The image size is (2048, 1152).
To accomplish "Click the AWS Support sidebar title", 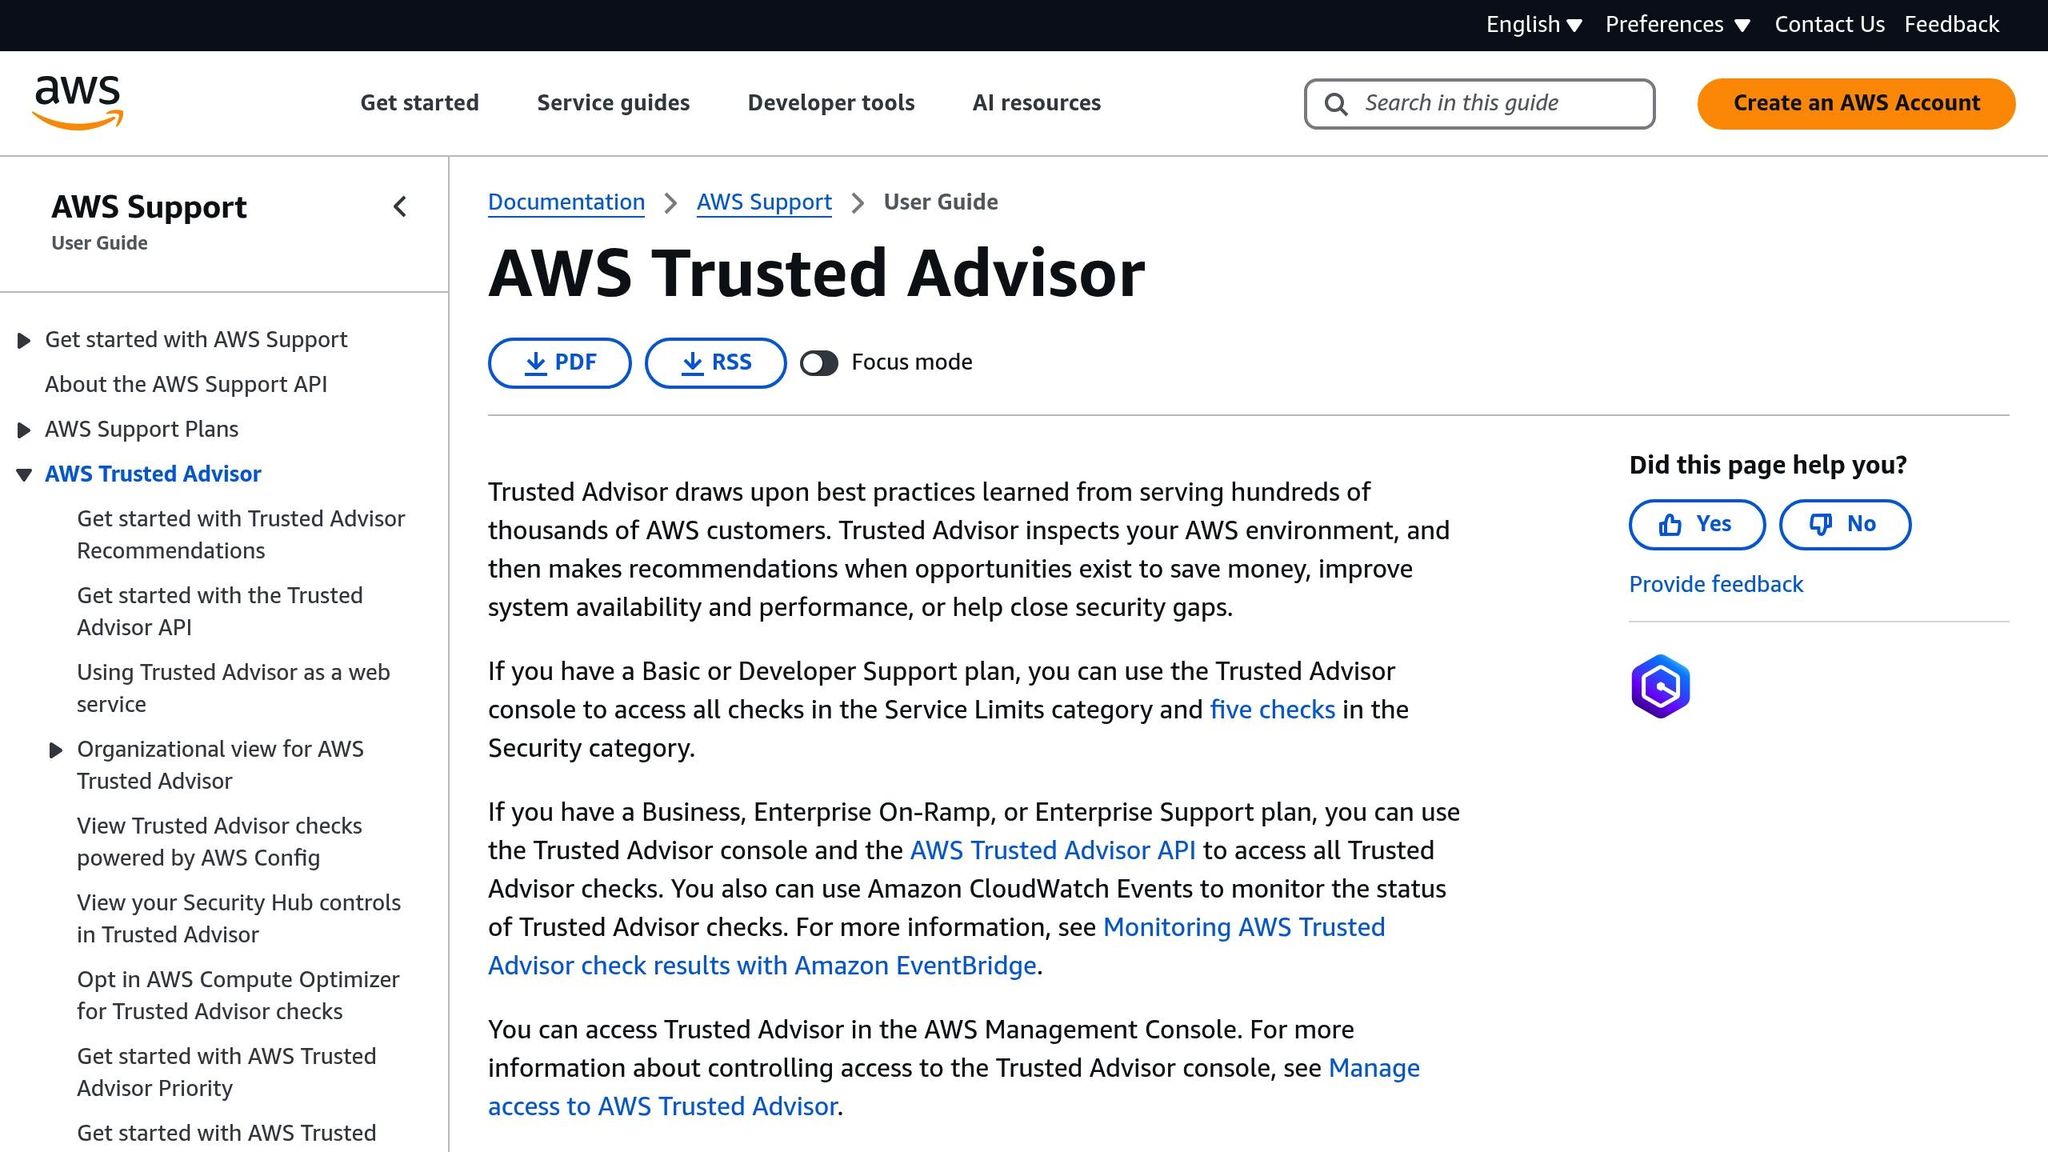I will click(x=149, y=207).
